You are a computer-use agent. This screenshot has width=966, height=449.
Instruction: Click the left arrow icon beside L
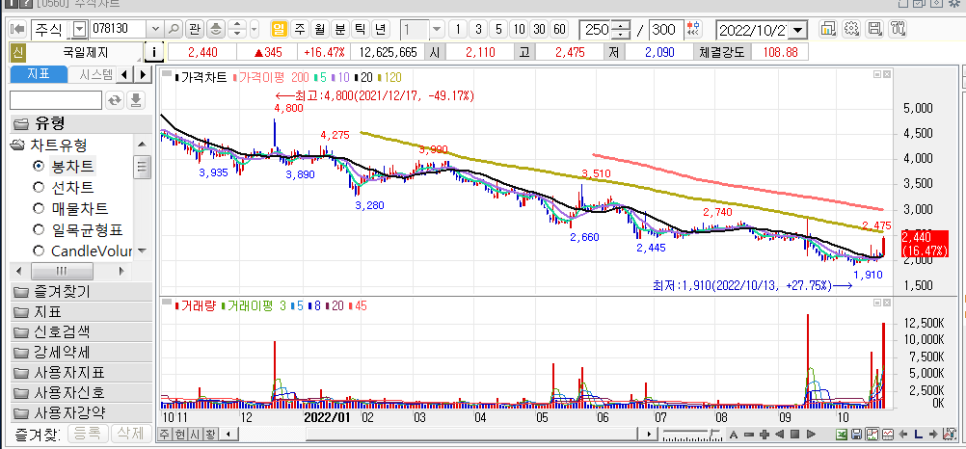tap(903, 434)
